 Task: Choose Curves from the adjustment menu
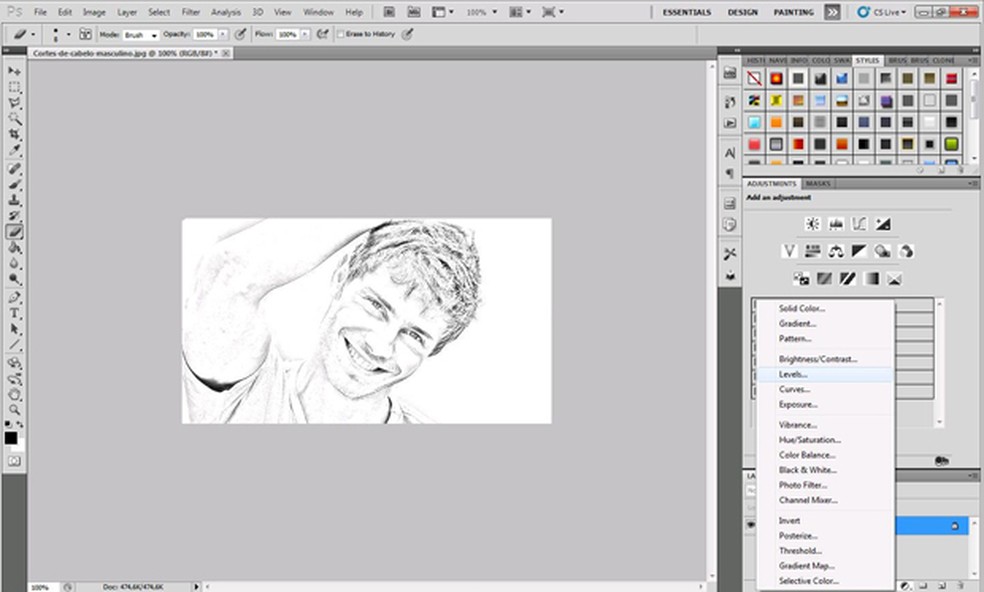point(794,389)
